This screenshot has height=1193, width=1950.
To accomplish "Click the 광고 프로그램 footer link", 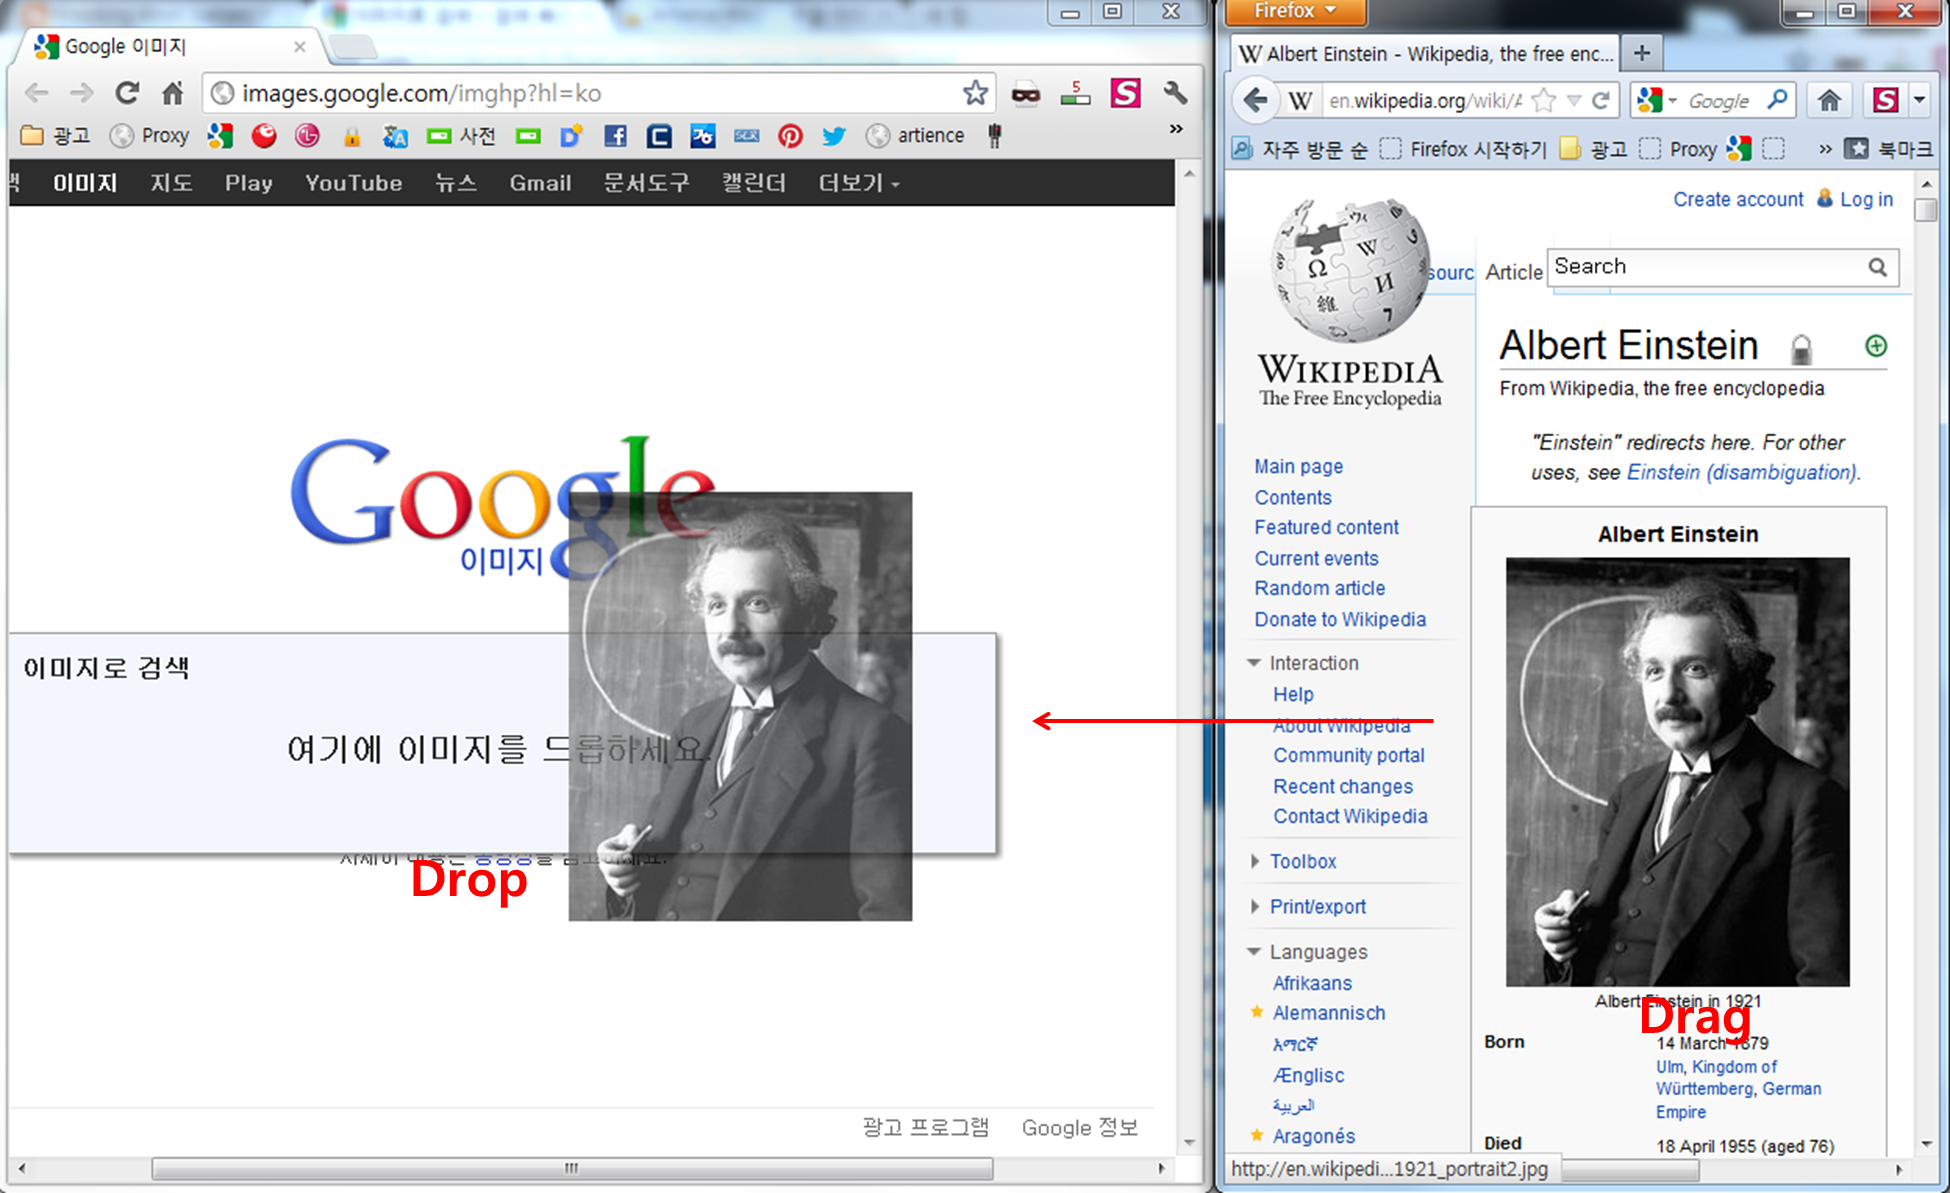I will [925, 1127].
